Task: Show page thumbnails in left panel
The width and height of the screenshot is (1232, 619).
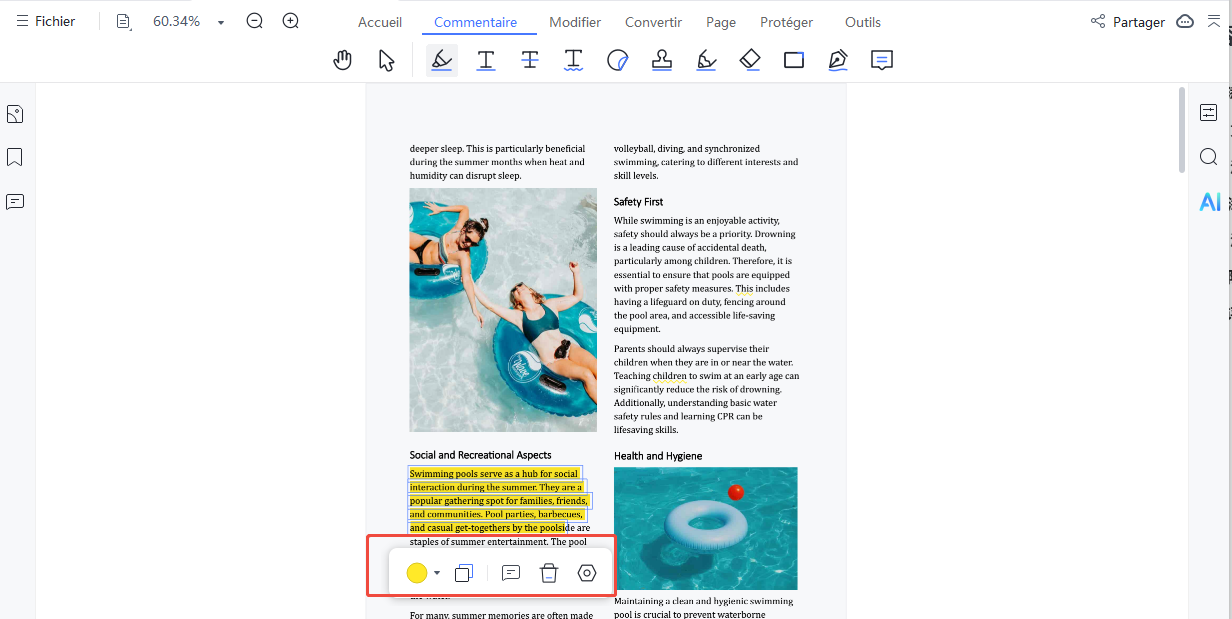Action: (x=15, y=113)
